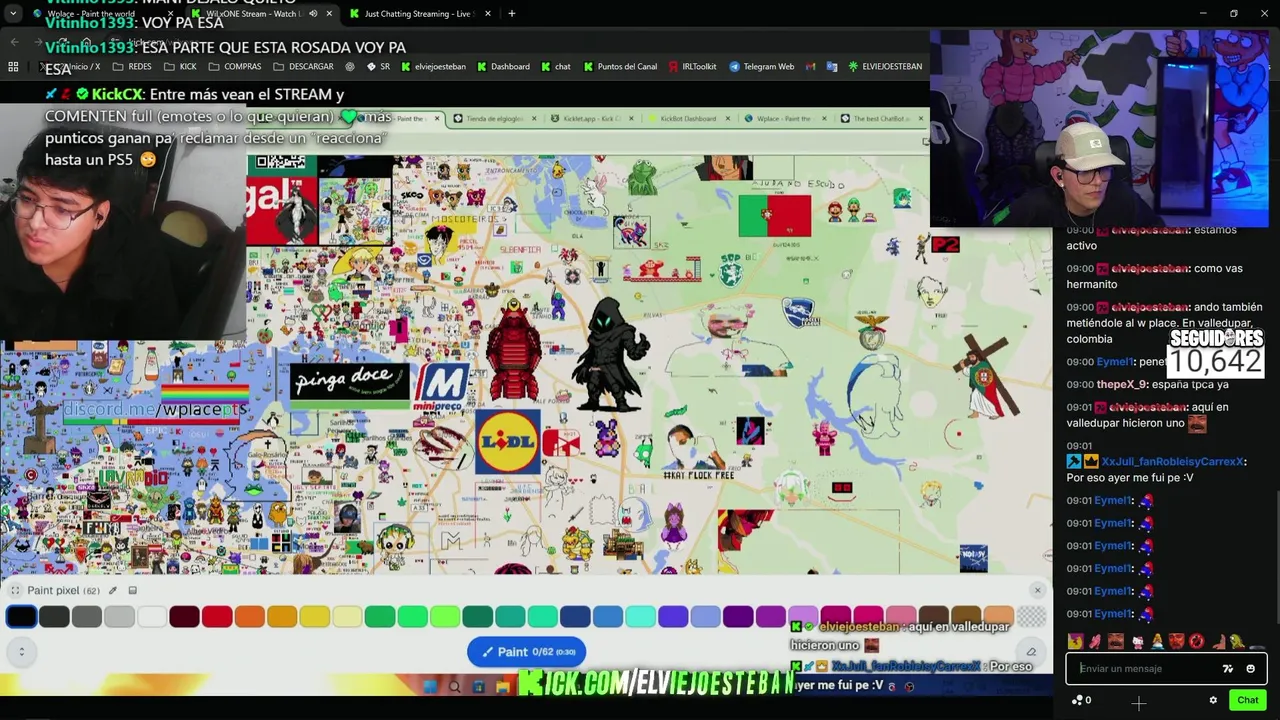The image size is (1280, 720).
Task: Open the REDES bookmarks folder
Action: (132, 67)
